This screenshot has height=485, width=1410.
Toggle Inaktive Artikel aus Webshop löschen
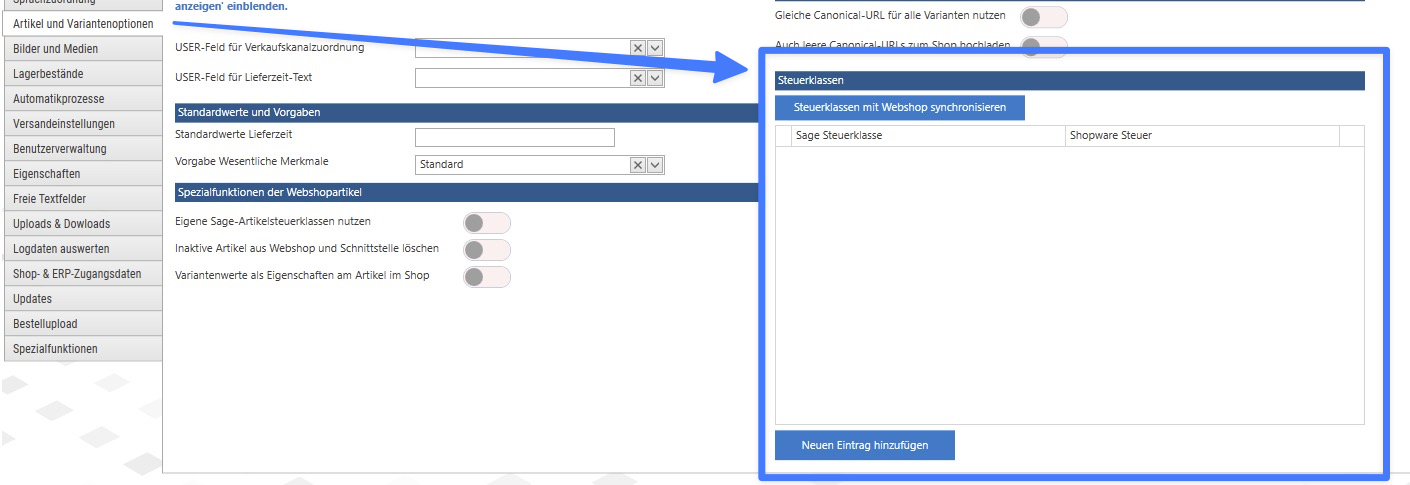(x=486, y=250)
